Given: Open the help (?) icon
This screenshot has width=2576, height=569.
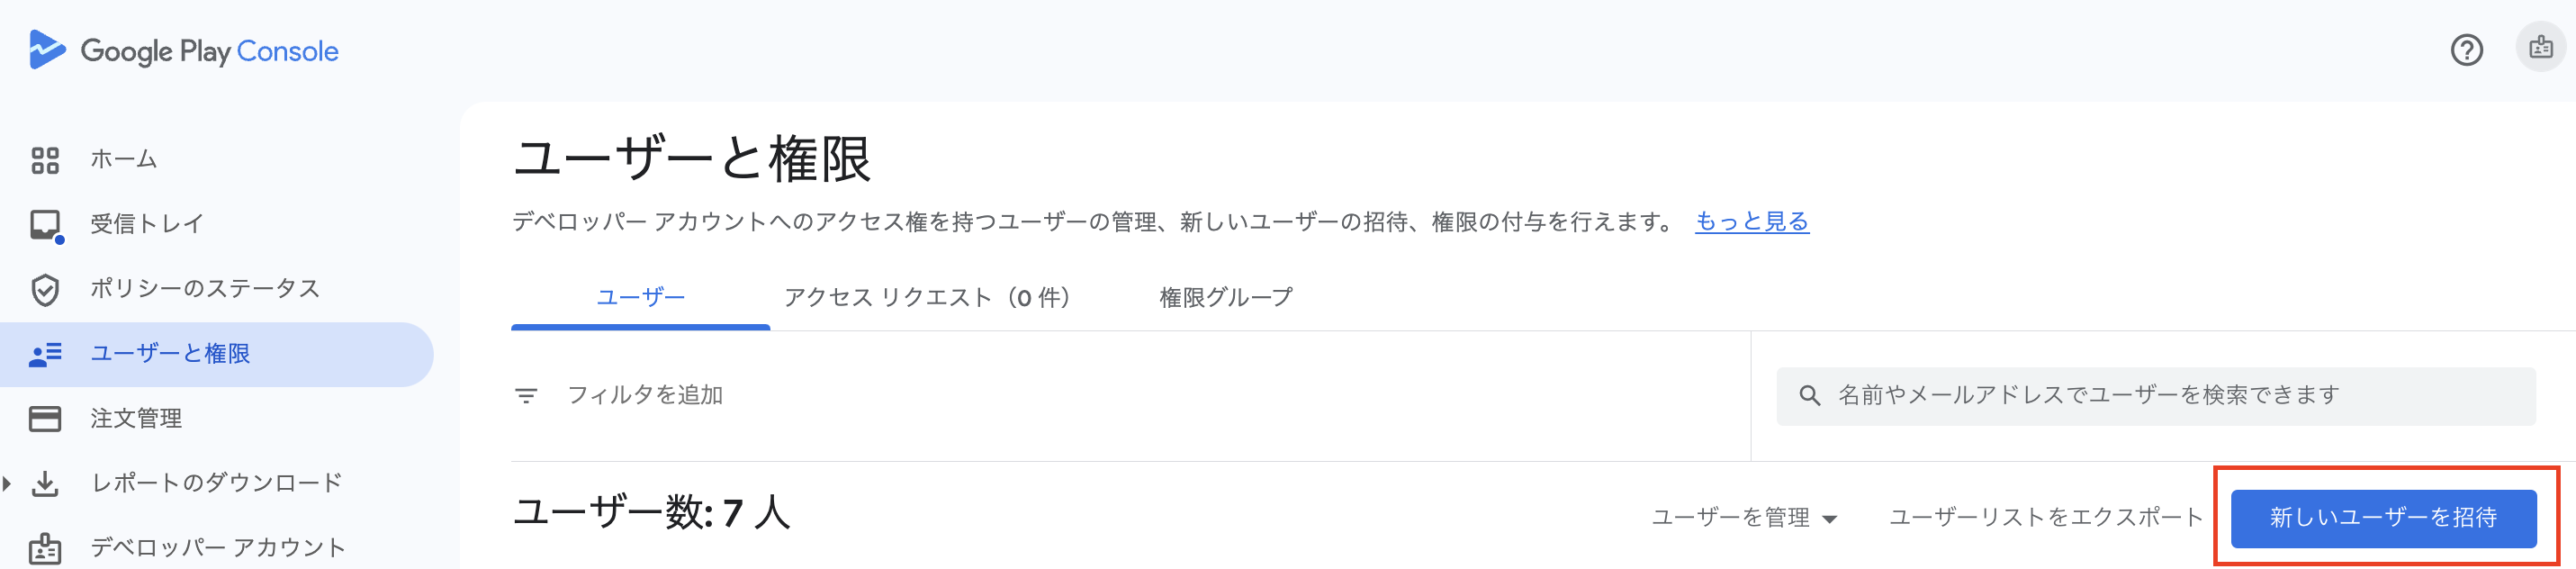Looking at the screenshot, I should point(2468,48).
